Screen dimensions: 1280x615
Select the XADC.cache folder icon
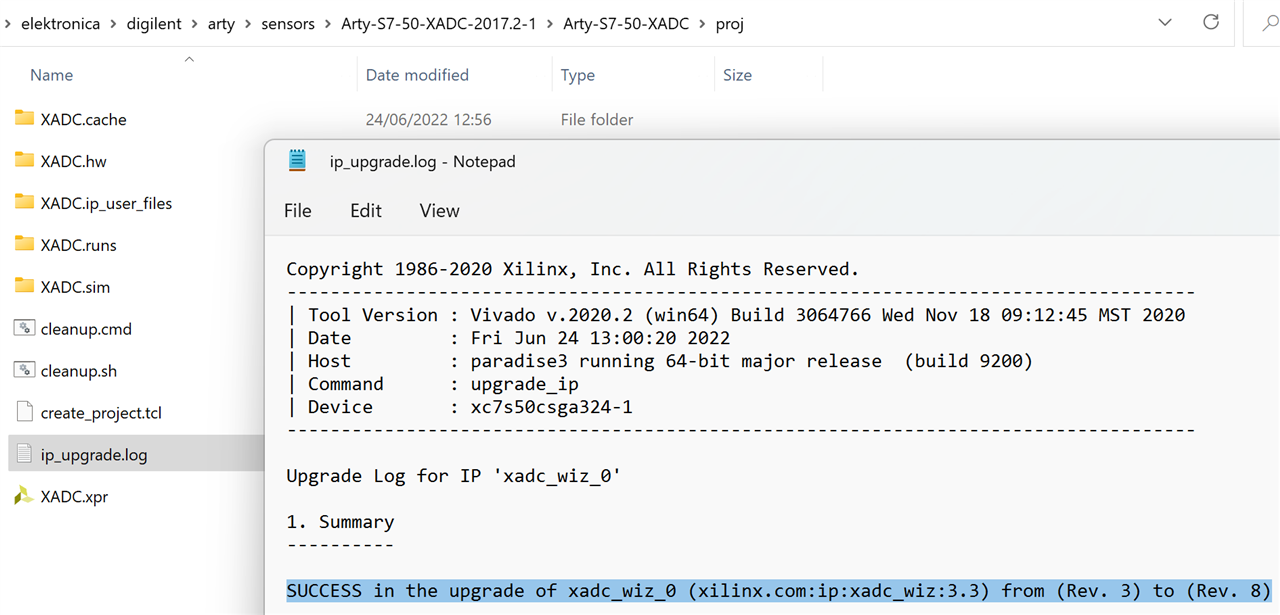25,119
